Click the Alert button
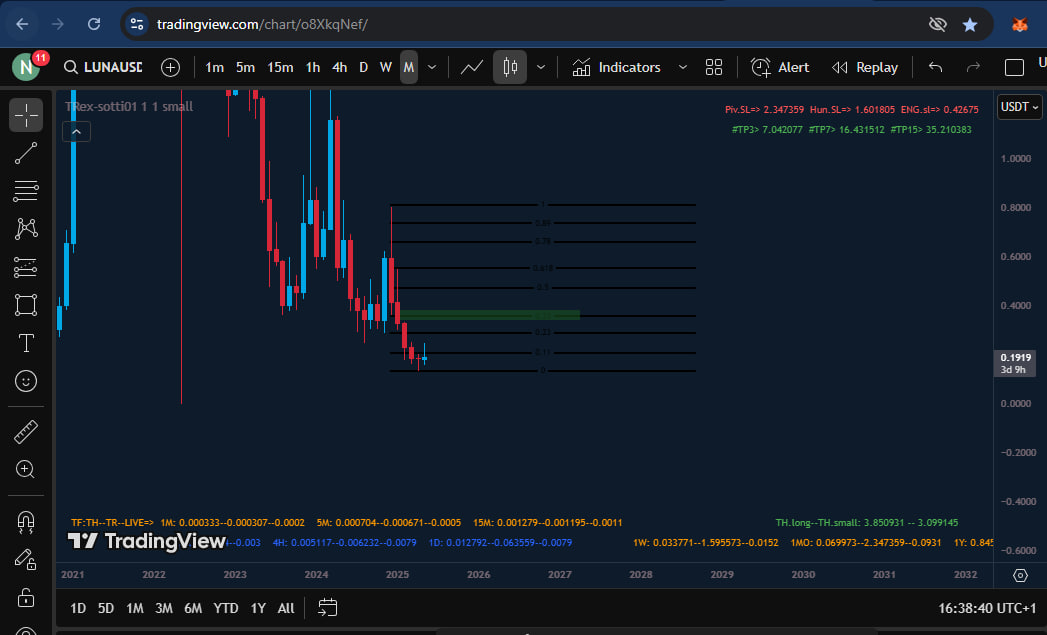1047x635 pixels. coord(780,67)
